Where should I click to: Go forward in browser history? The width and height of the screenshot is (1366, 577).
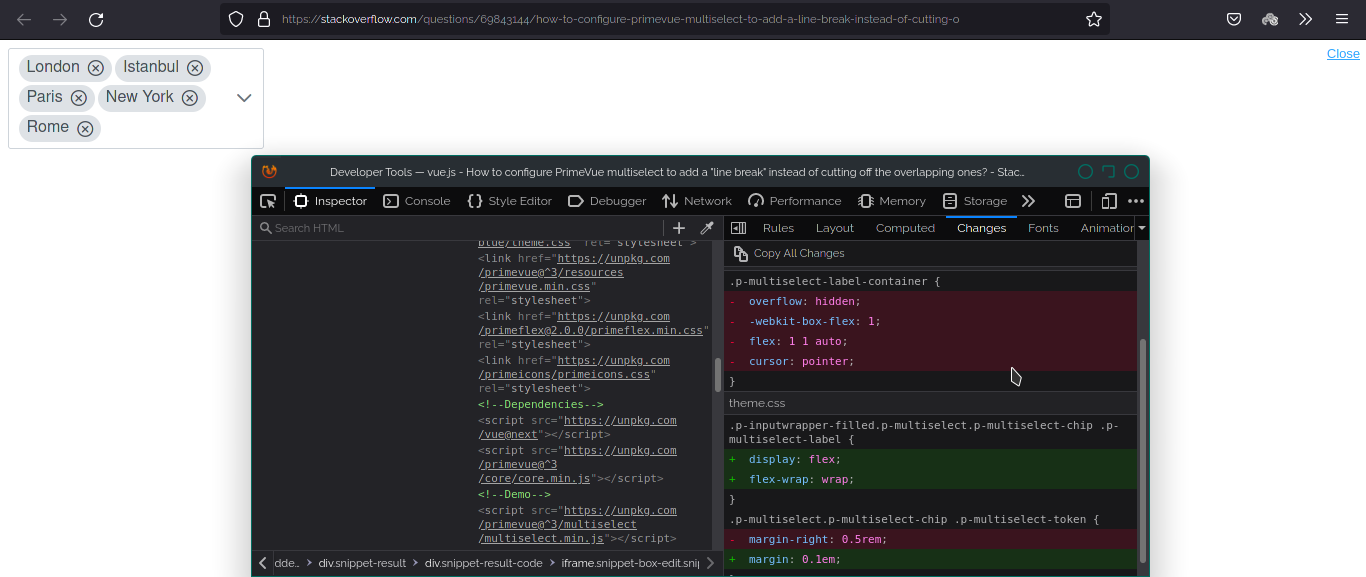(x=60, y=19)
